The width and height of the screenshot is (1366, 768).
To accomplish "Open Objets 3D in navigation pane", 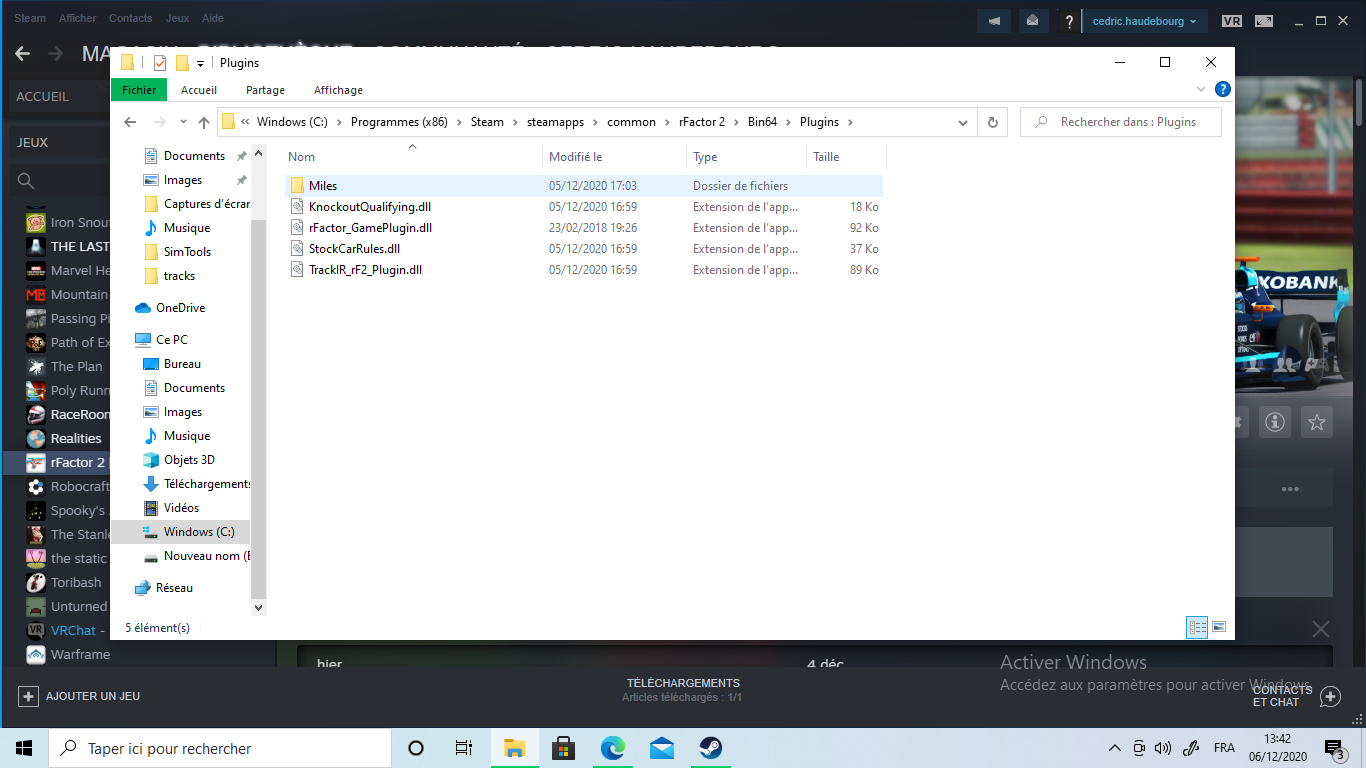I will tap(189, 460).
